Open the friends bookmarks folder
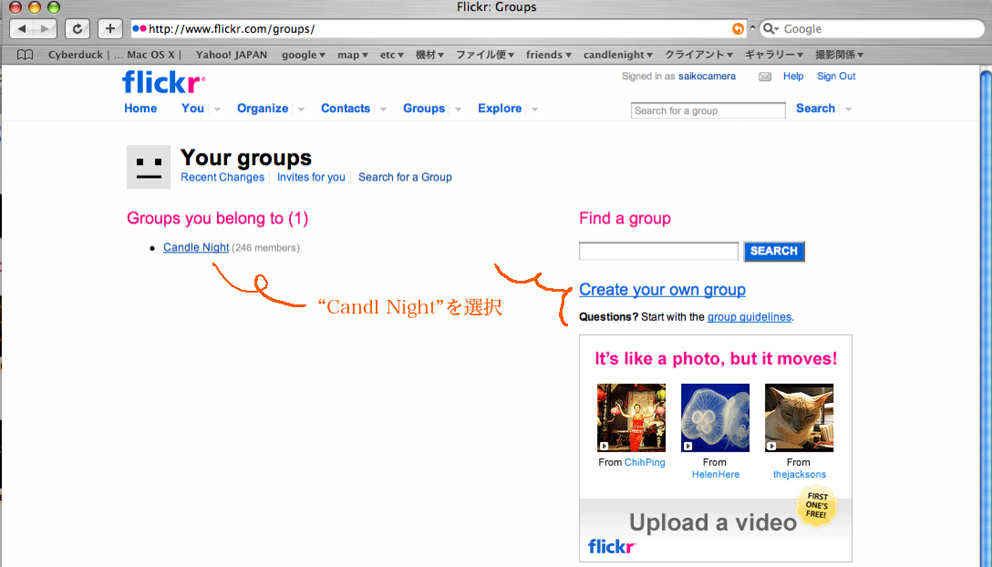The width and height of the screenshot is (992, 567). click(549, 55)
